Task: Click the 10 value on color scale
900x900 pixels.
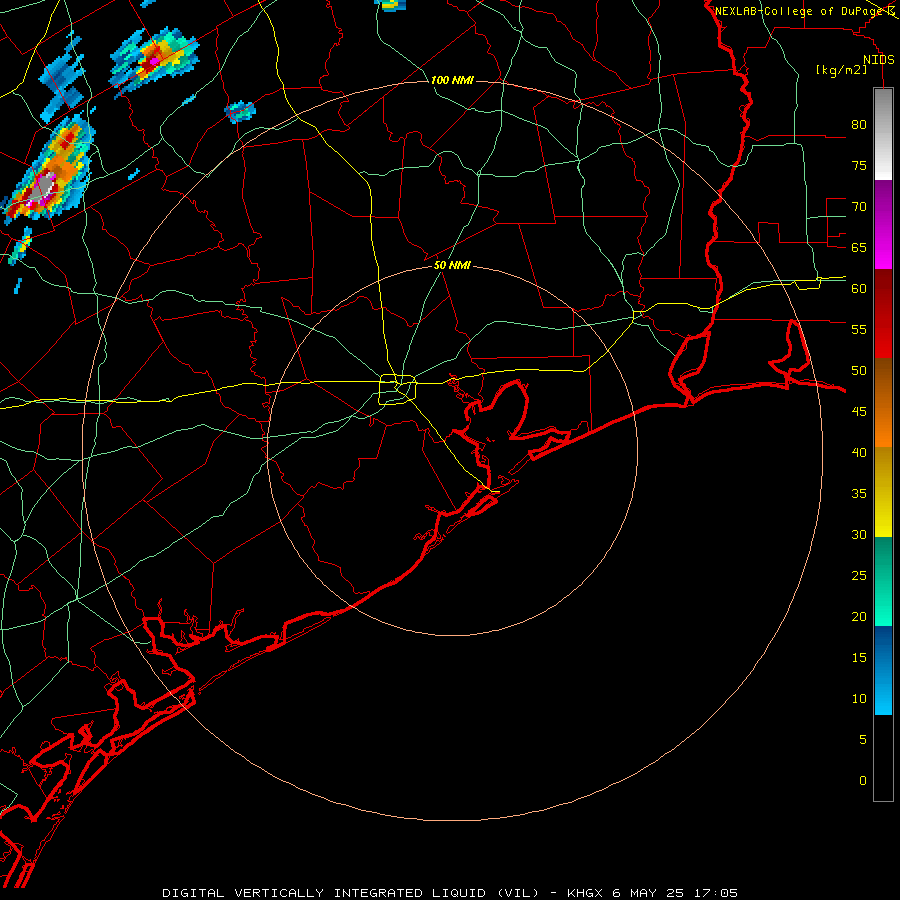Action: click(x=859, y=699)
